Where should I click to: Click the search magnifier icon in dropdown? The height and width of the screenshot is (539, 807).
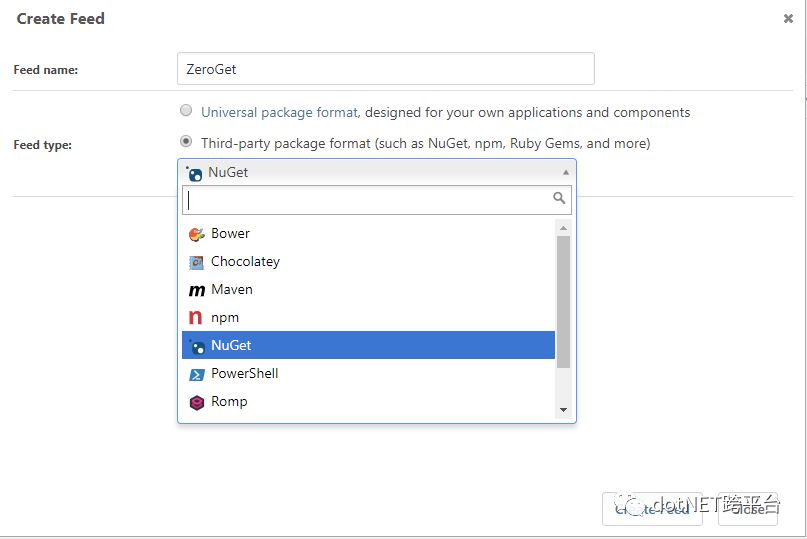tap(559, 198)
